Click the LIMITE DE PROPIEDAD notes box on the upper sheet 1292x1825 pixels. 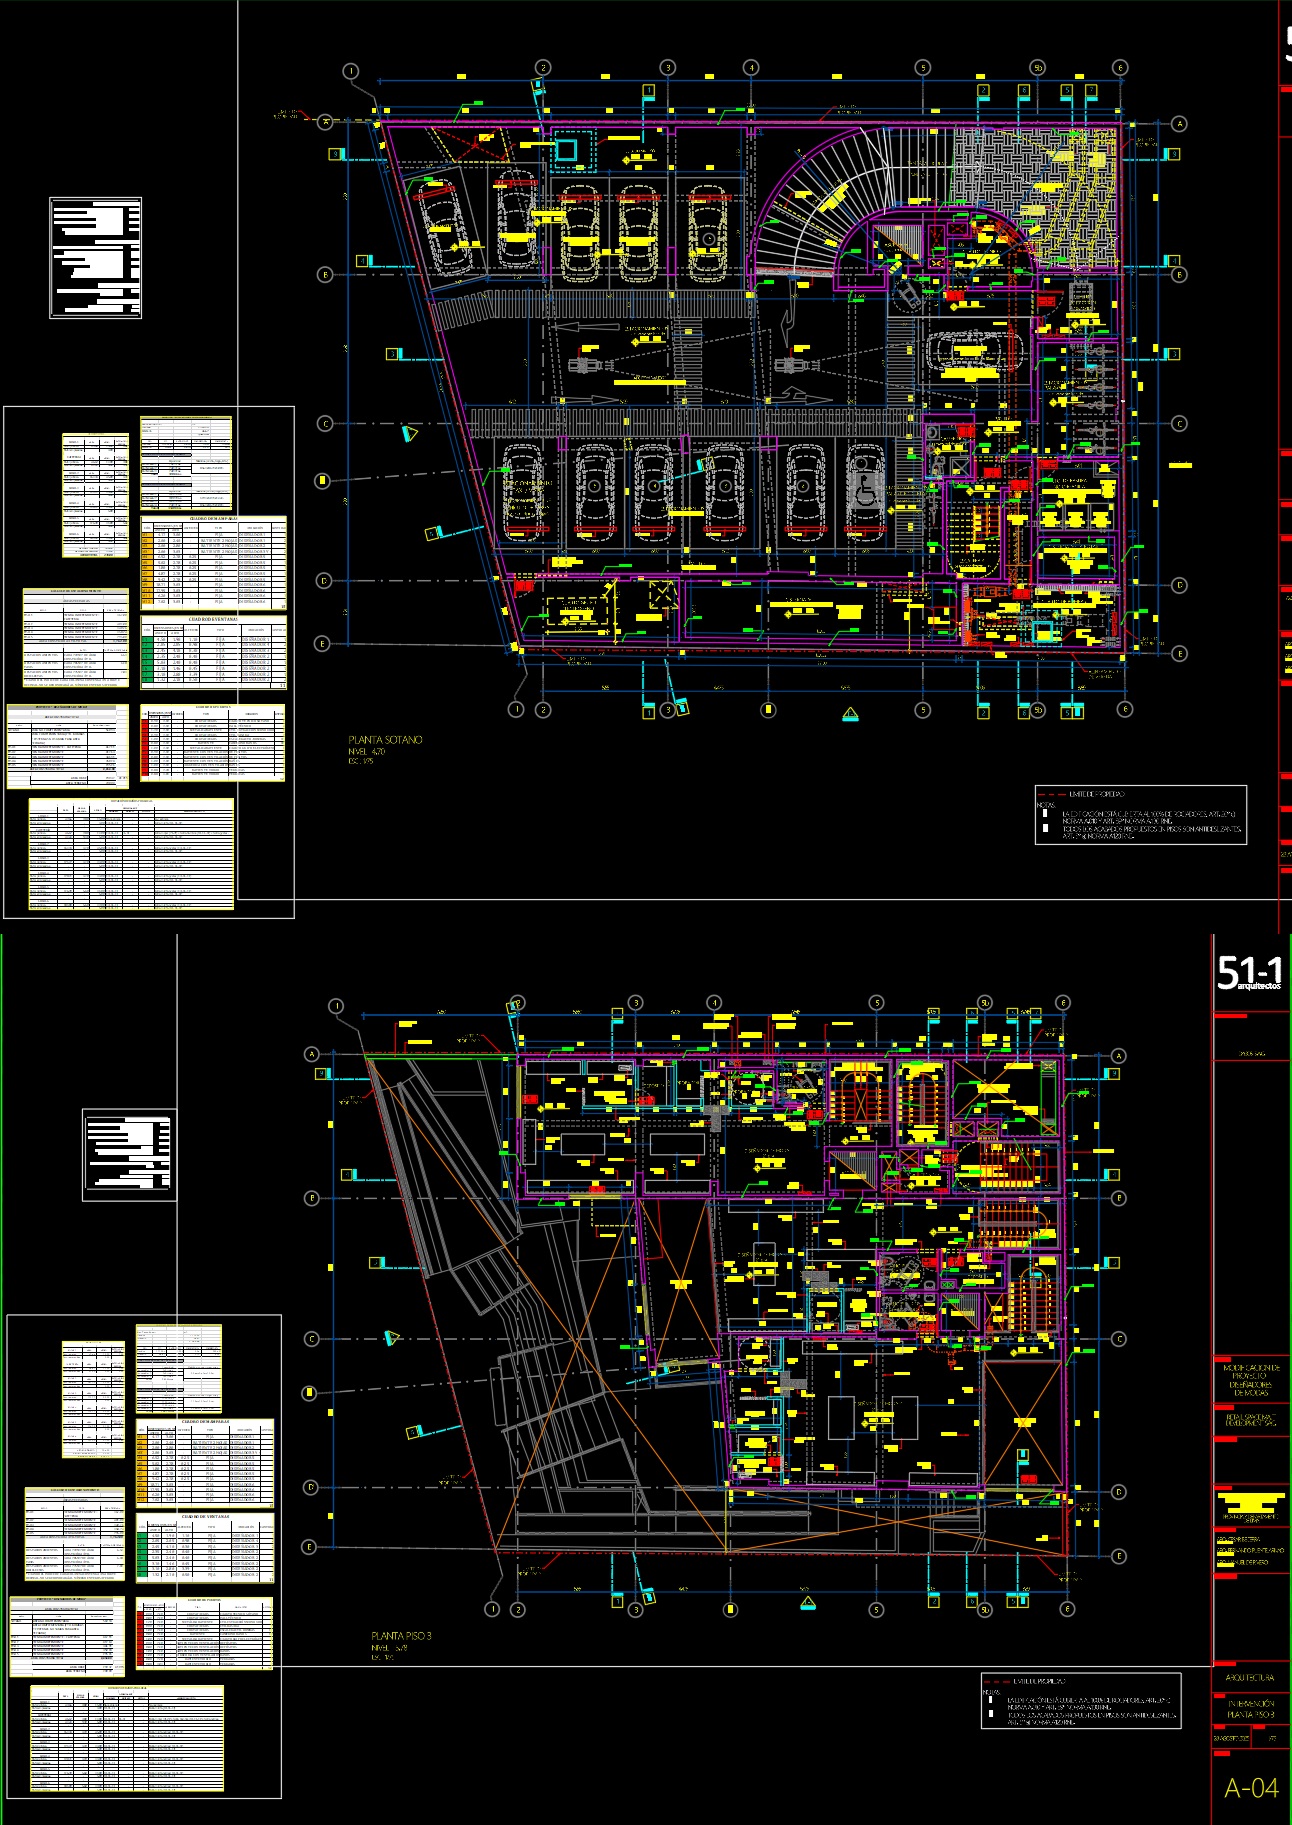coord(1141,815)
